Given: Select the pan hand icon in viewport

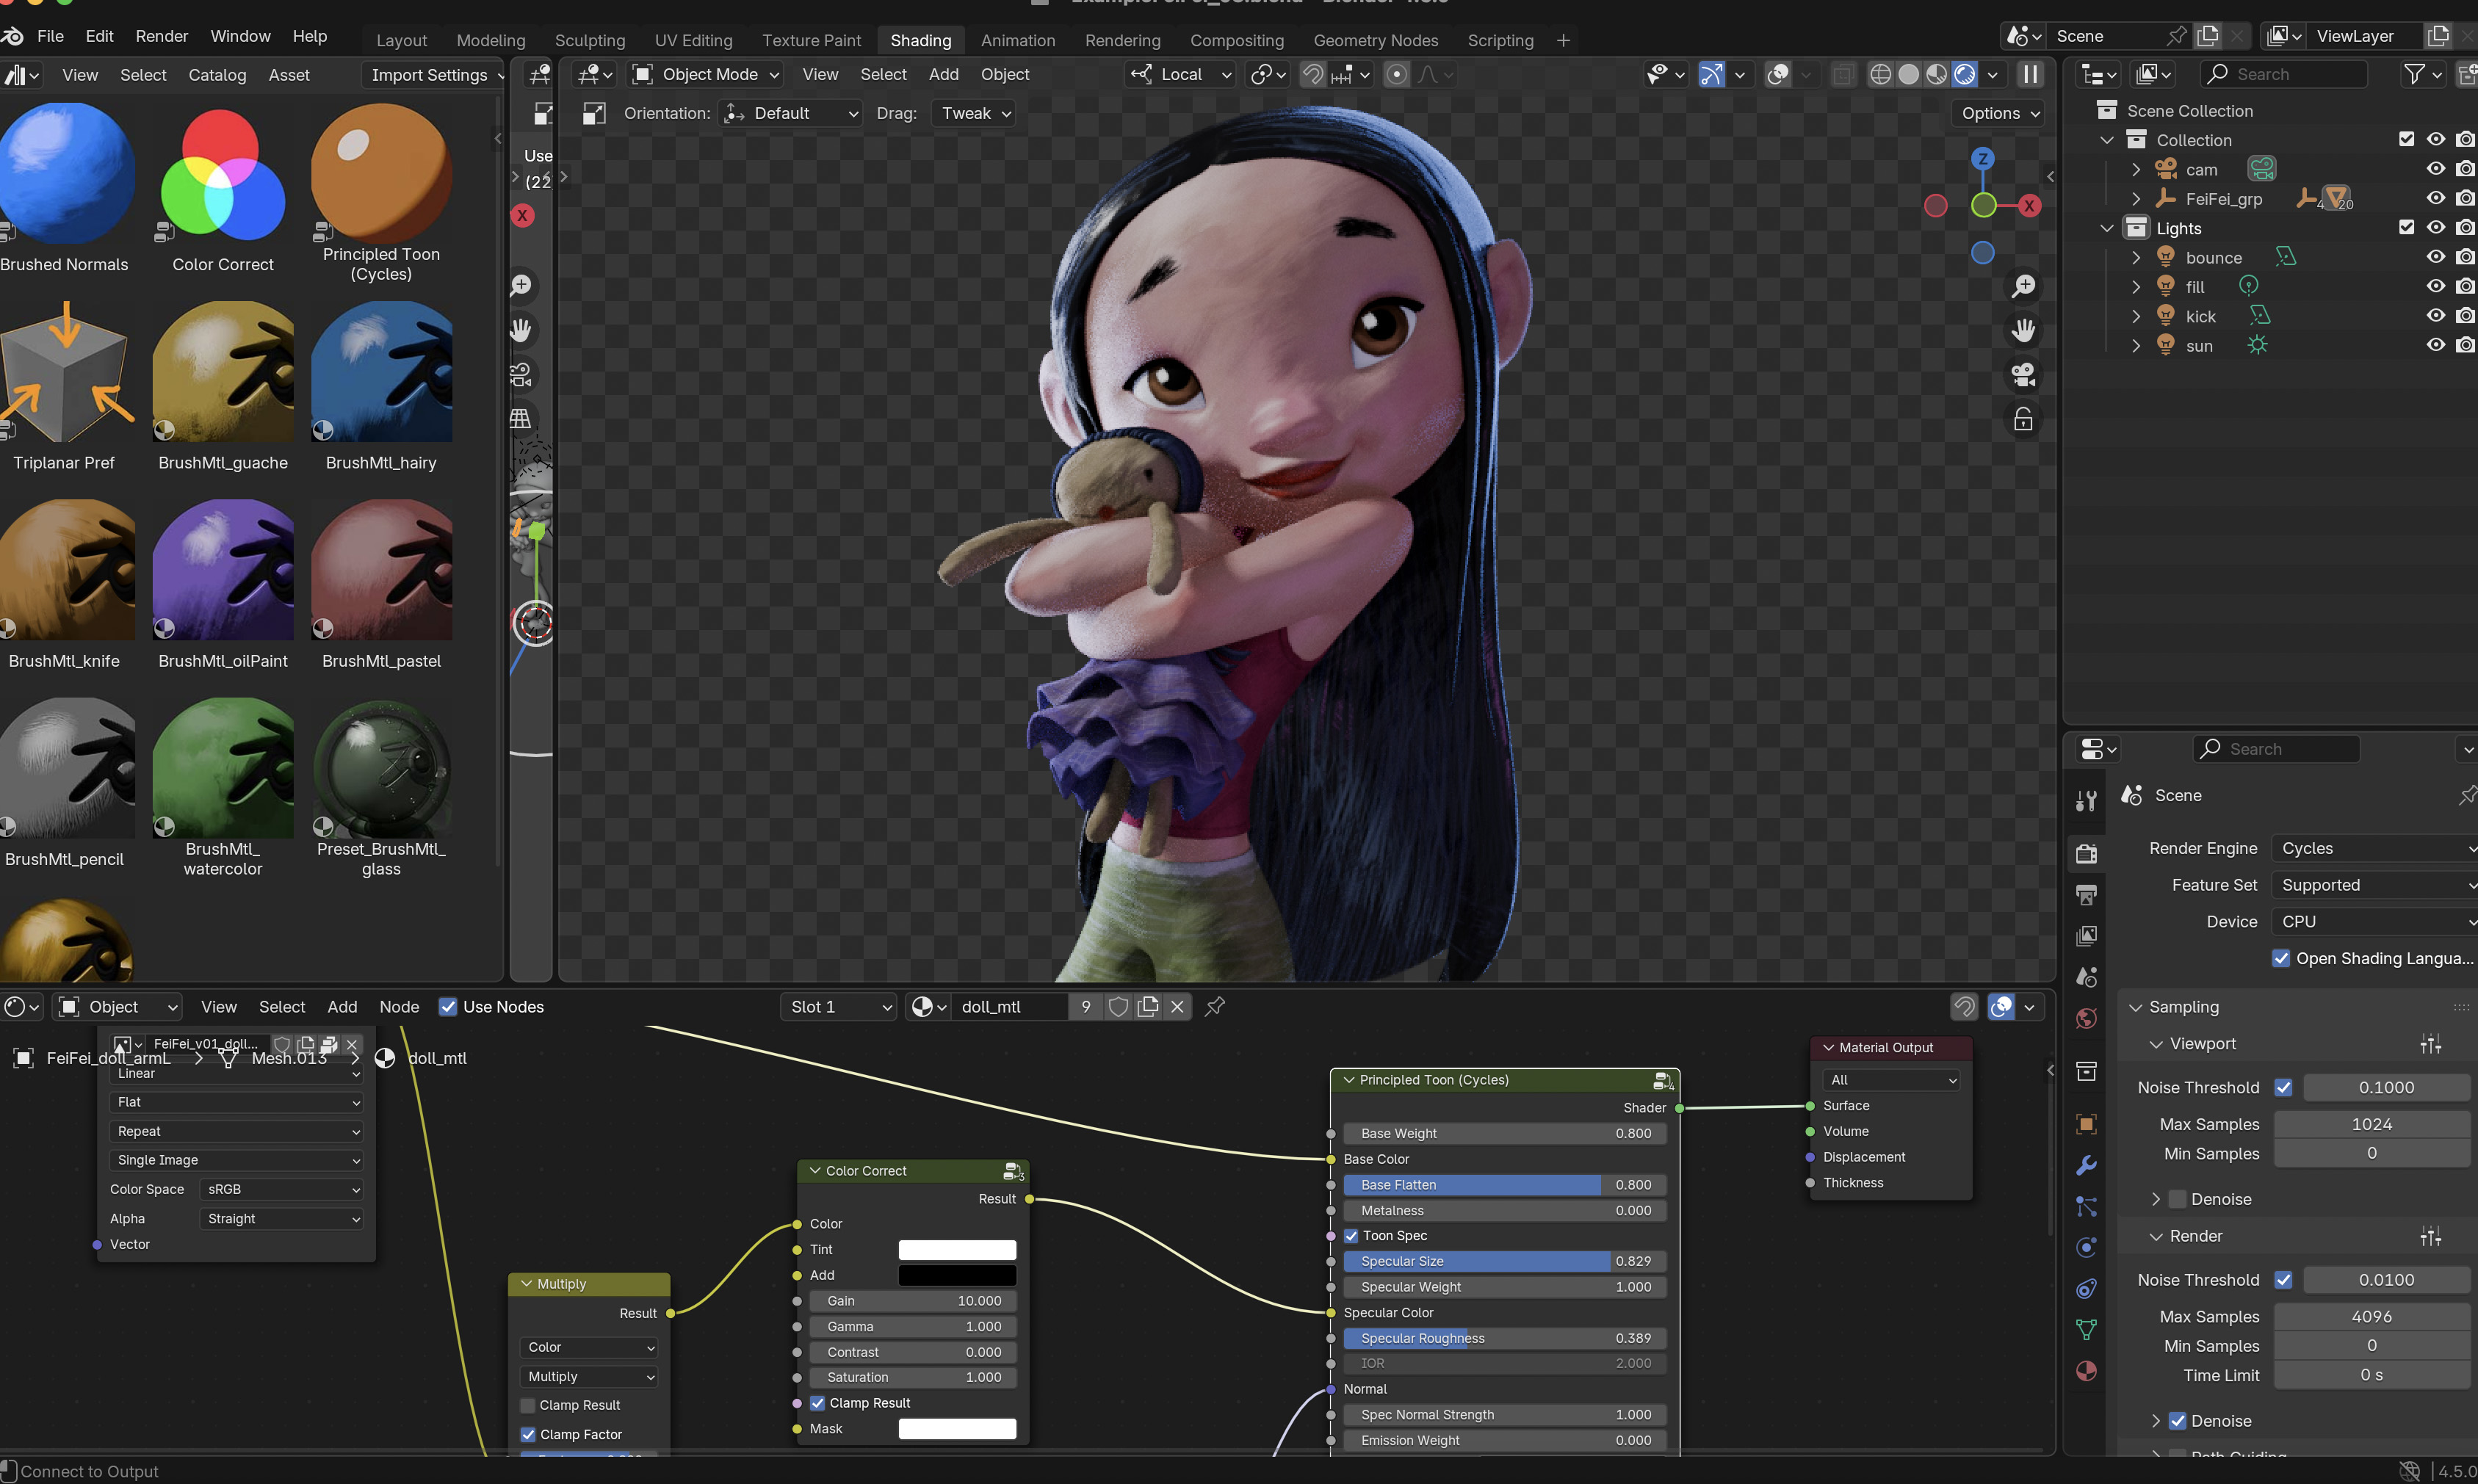Looking at the screenshot, I should (2023, 331).
